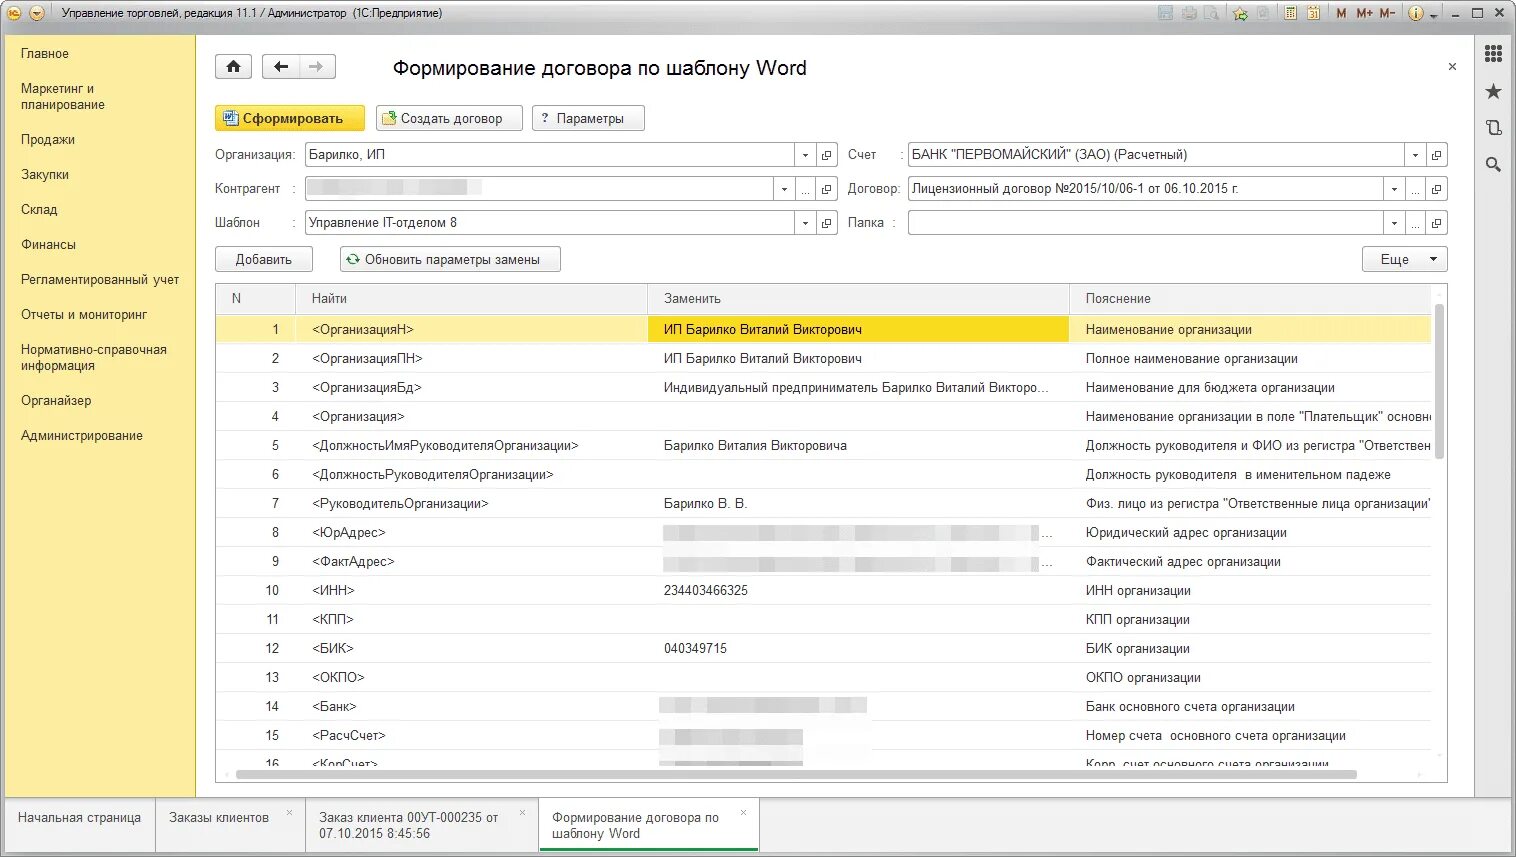Expand the Организация dropdown arrow
Viewport: 1516px width, 857px height.
805,155
